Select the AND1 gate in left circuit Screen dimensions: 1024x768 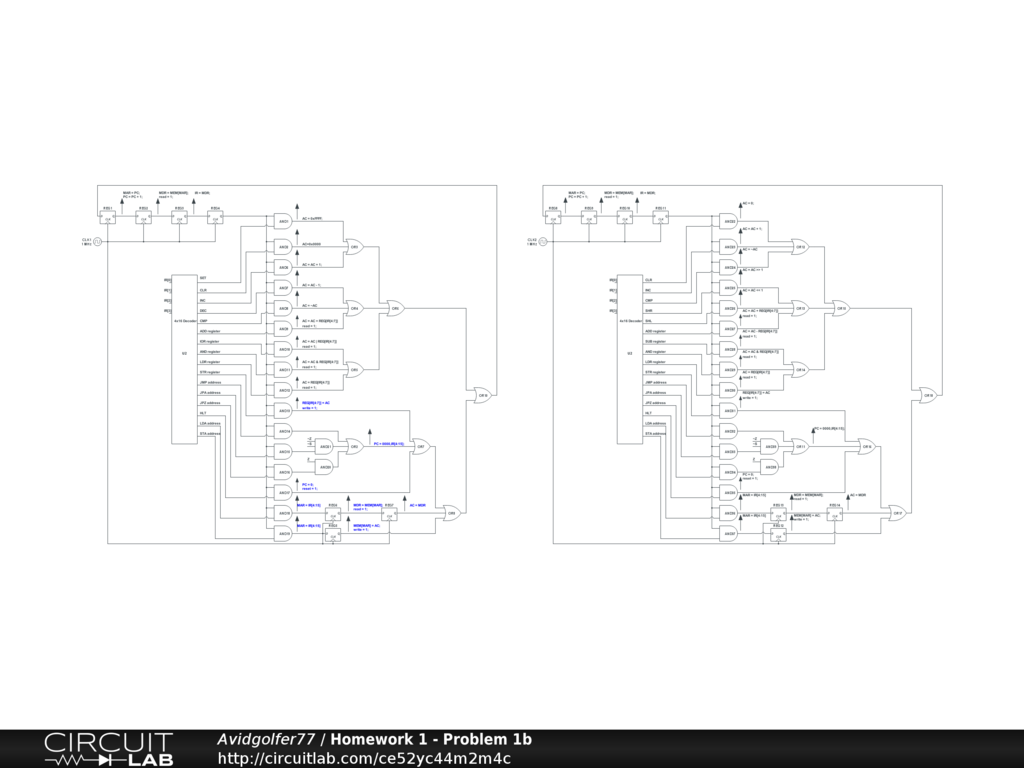(282, 221)
